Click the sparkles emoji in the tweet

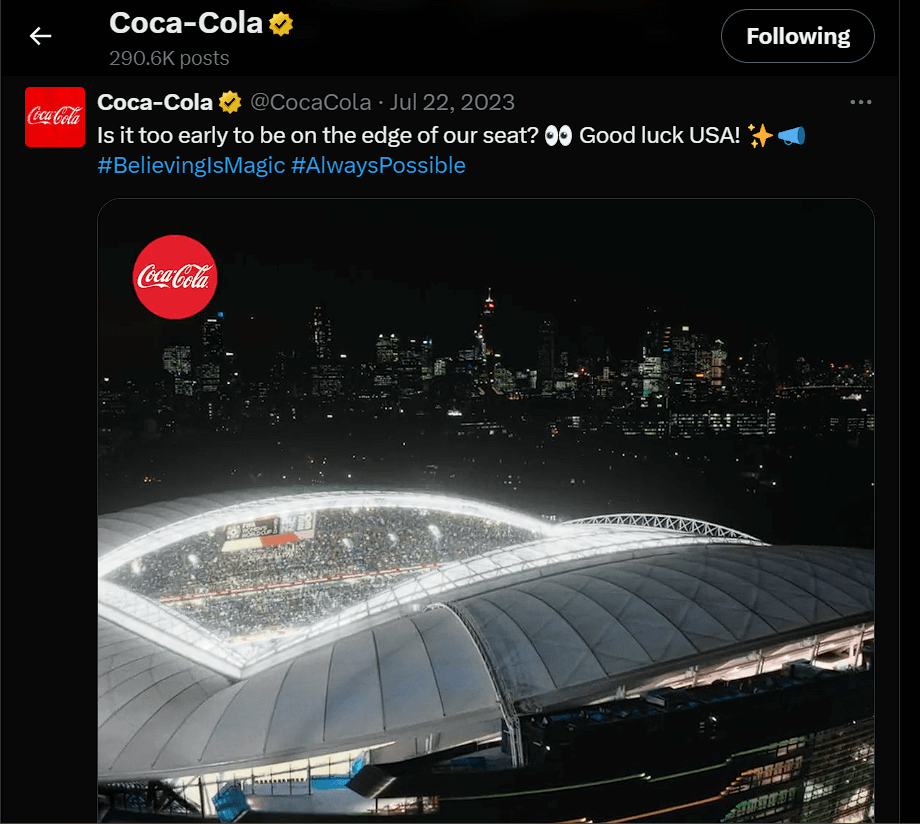(758, 134)
